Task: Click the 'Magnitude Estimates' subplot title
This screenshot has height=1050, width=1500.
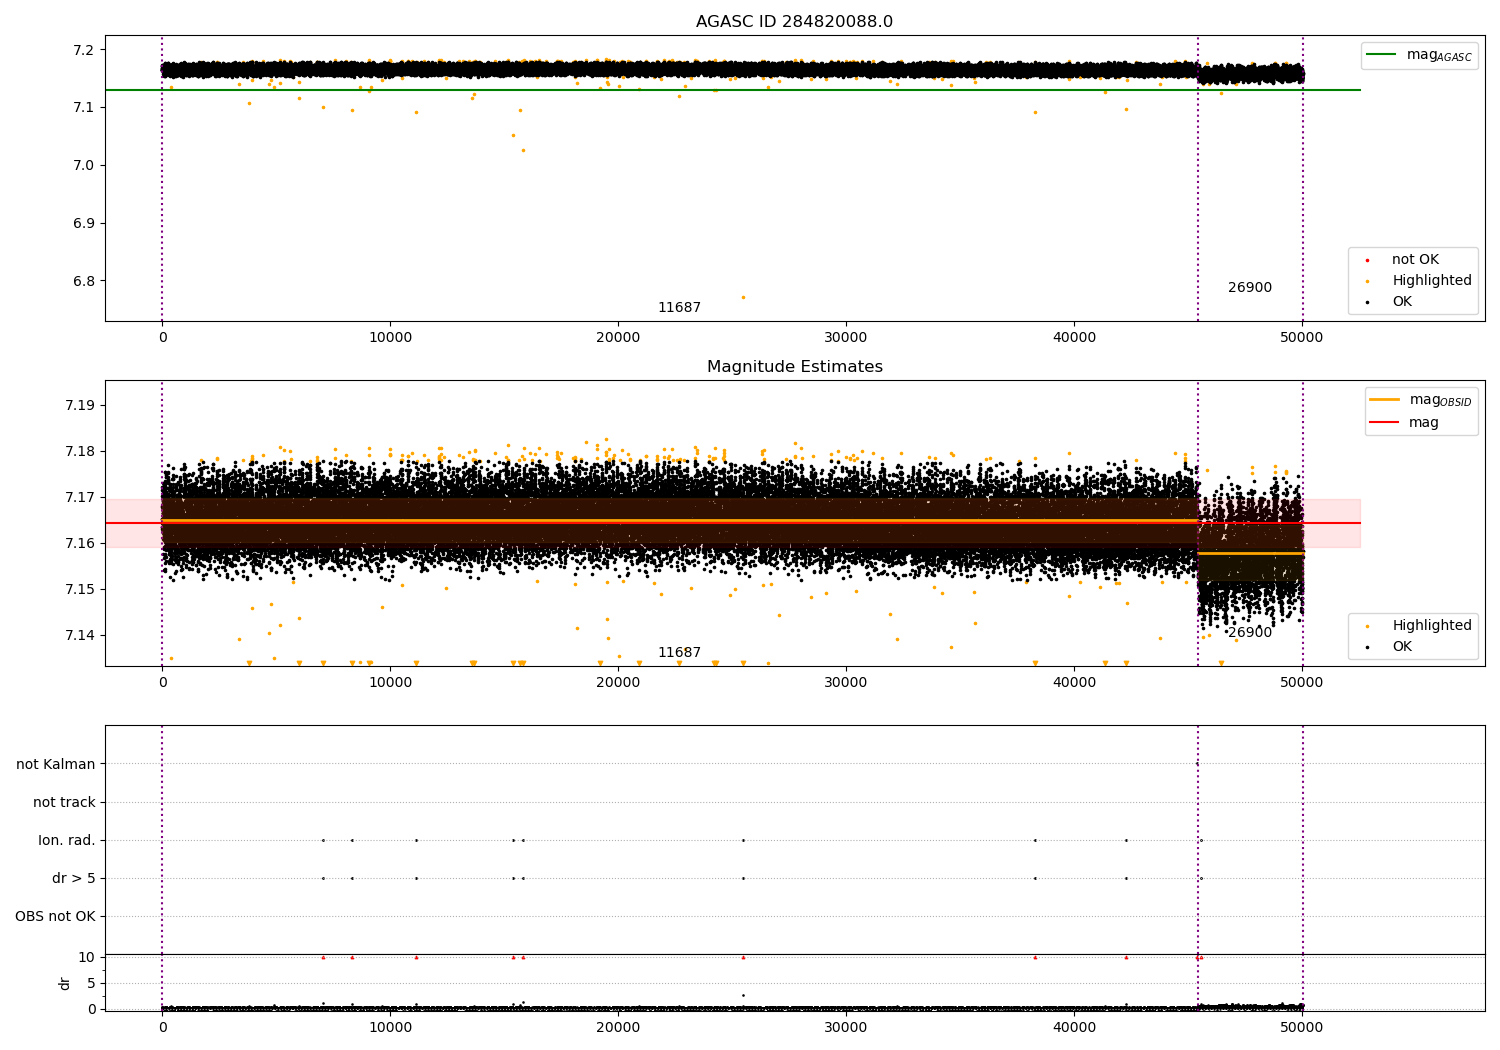Action: coord(794,367)
